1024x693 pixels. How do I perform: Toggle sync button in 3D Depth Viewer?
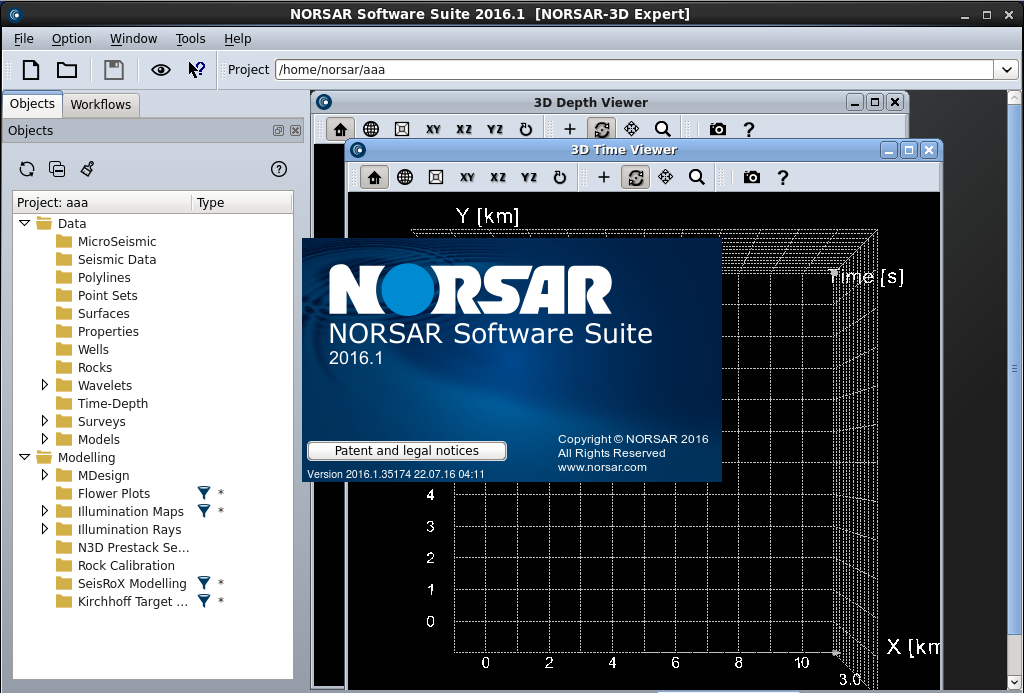point(601,129)
